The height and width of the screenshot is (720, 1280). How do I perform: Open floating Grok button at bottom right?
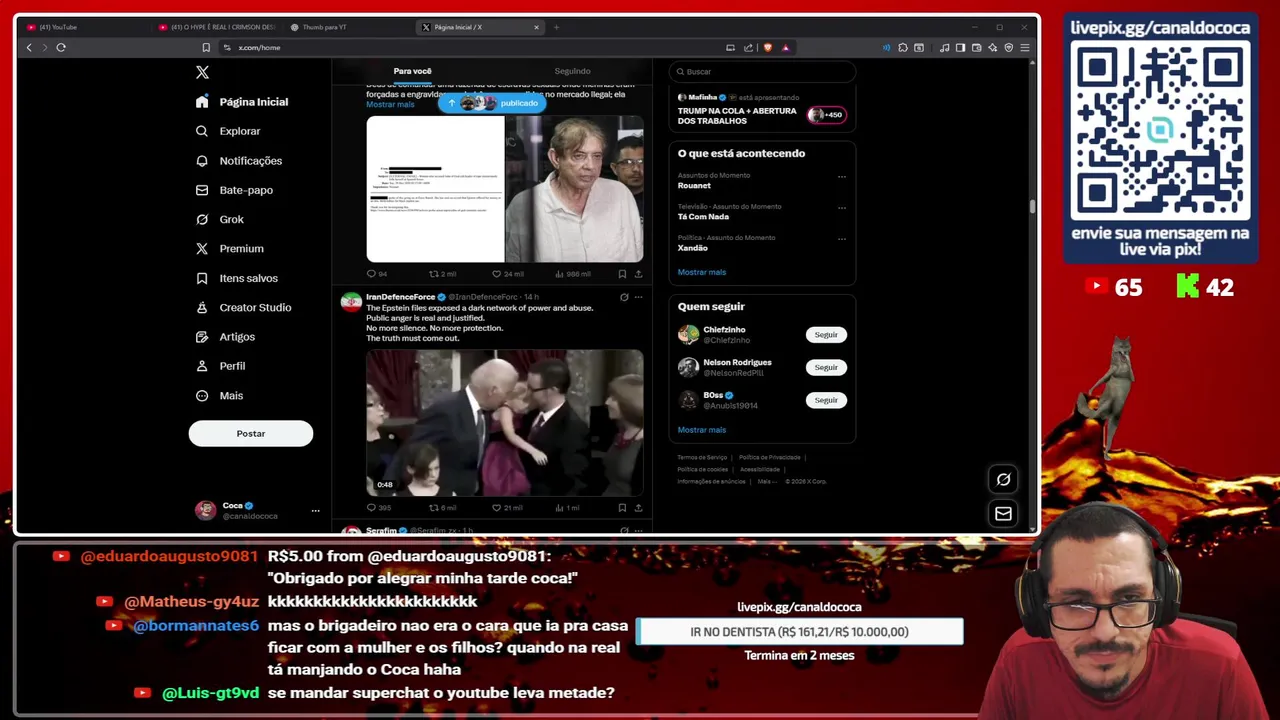[1003, 479]
